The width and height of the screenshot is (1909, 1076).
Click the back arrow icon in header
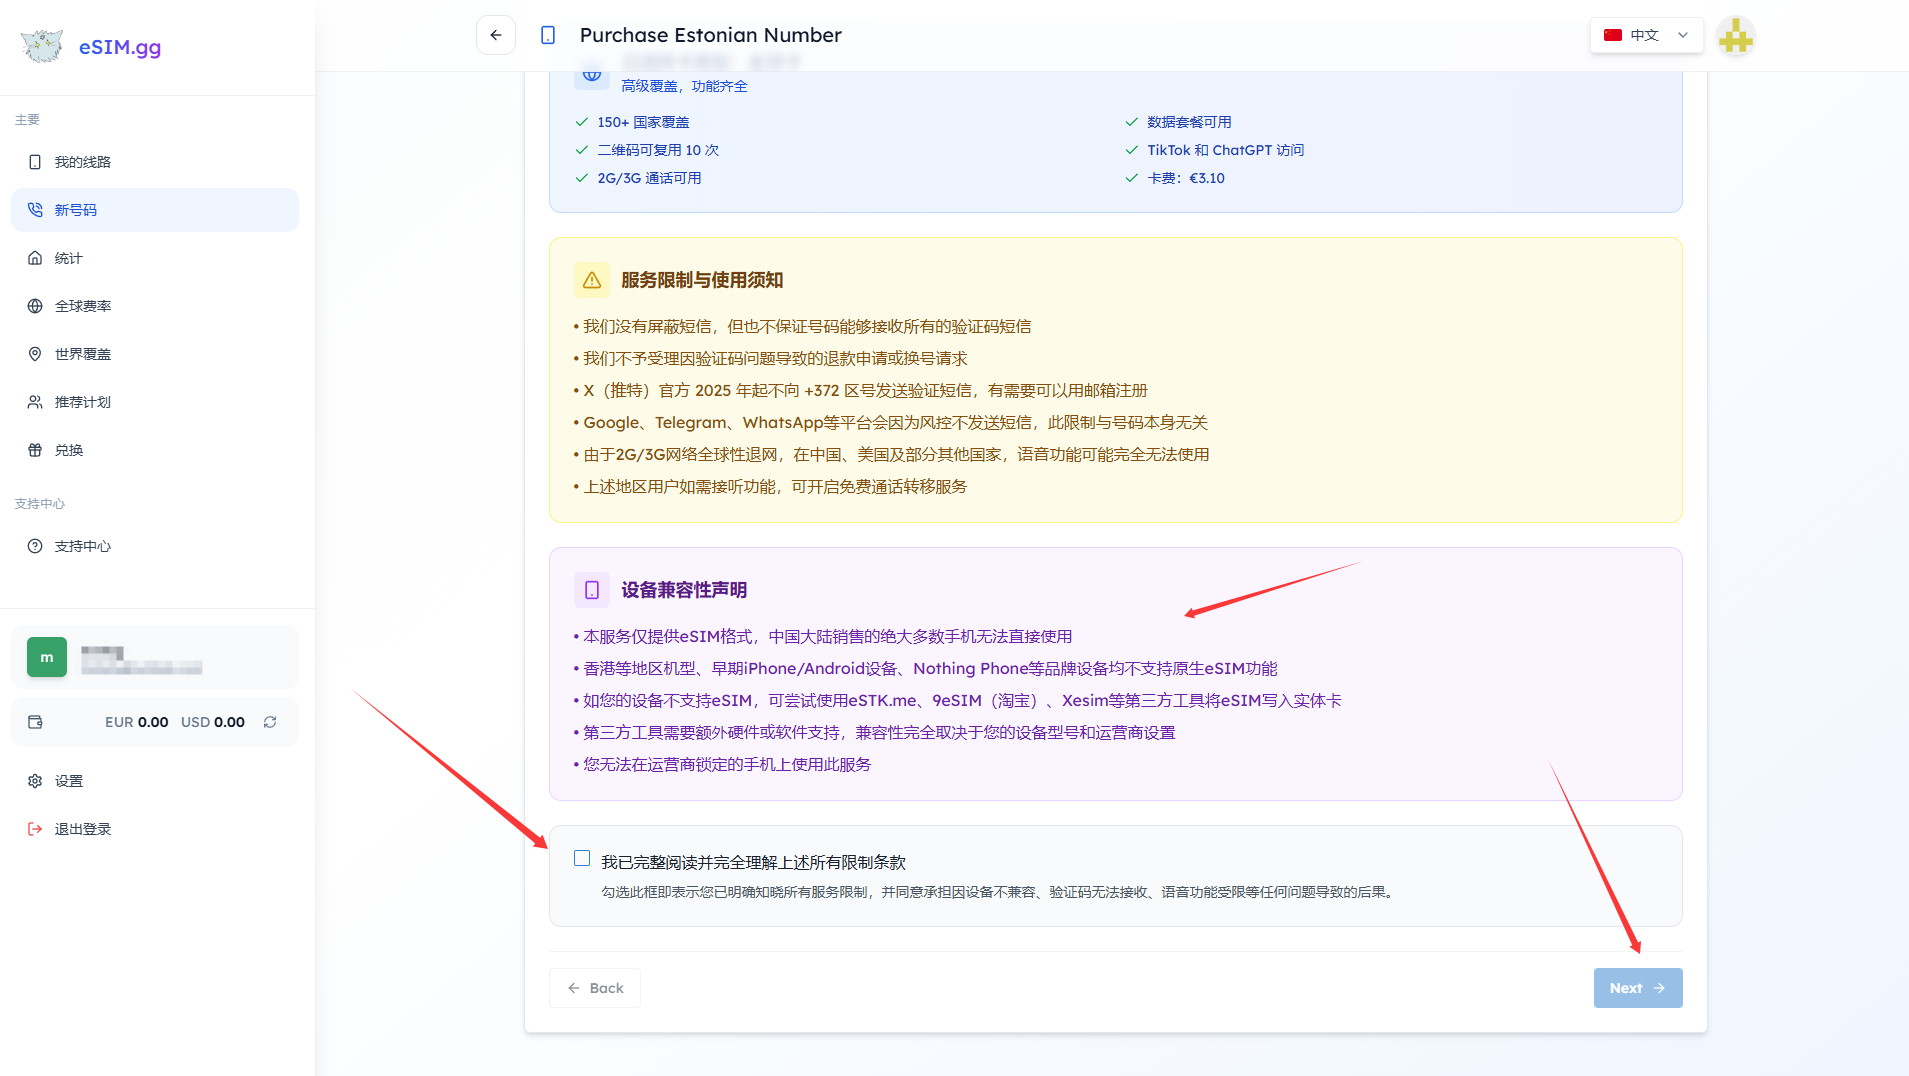click(x=496, y=35)
